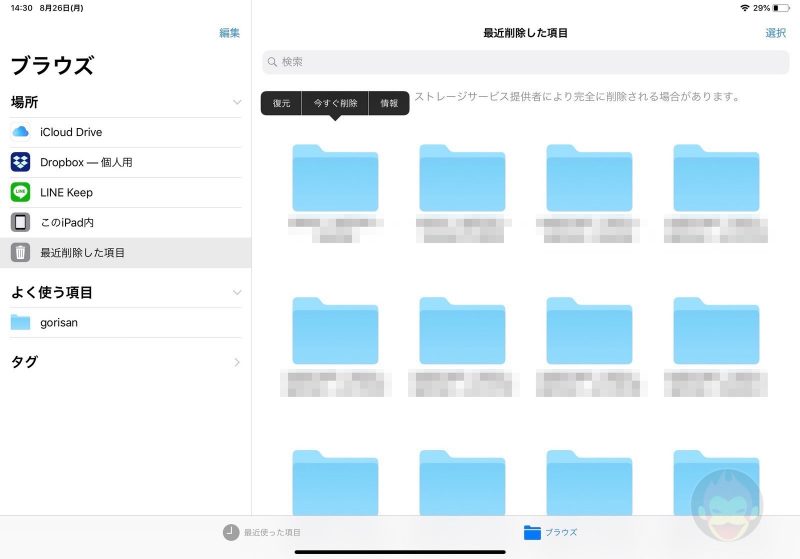Tap the magnifying glass search icon
800x559 pixels.
coord(272,62)
